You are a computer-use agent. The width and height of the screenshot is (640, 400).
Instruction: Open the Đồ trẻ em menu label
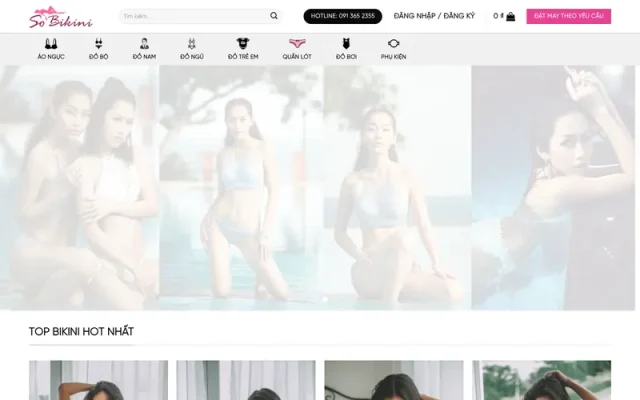coord(243,57)
